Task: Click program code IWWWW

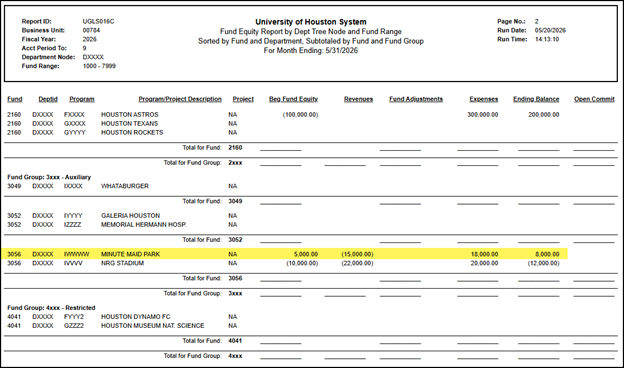Action: (77, 254)
